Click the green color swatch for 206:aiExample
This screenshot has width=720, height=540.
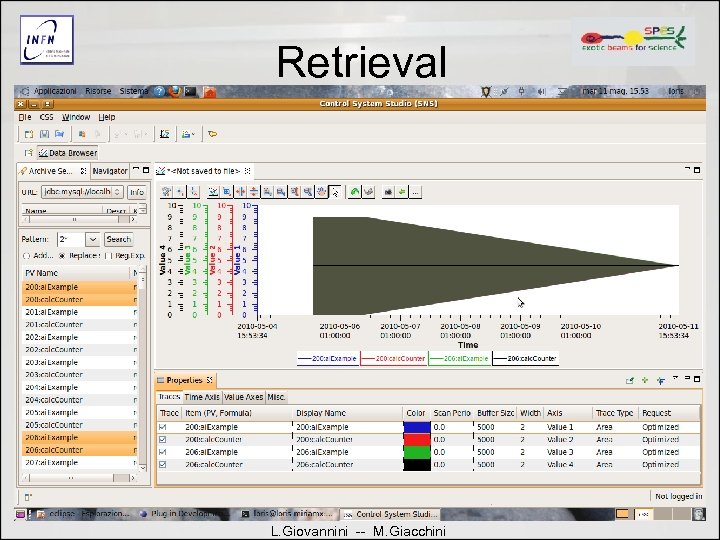(x=416, y=452)
